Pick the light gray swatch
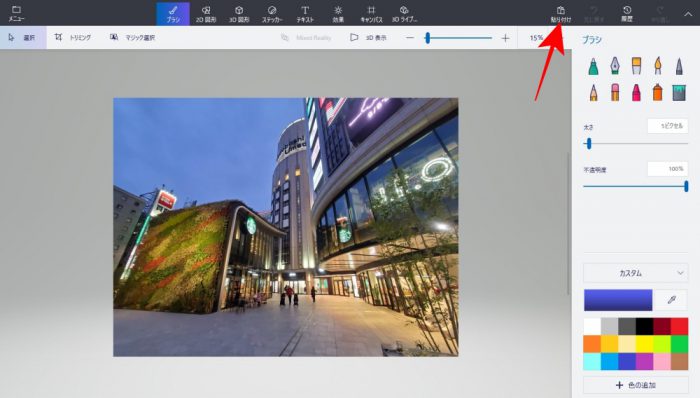 [610, 326]
